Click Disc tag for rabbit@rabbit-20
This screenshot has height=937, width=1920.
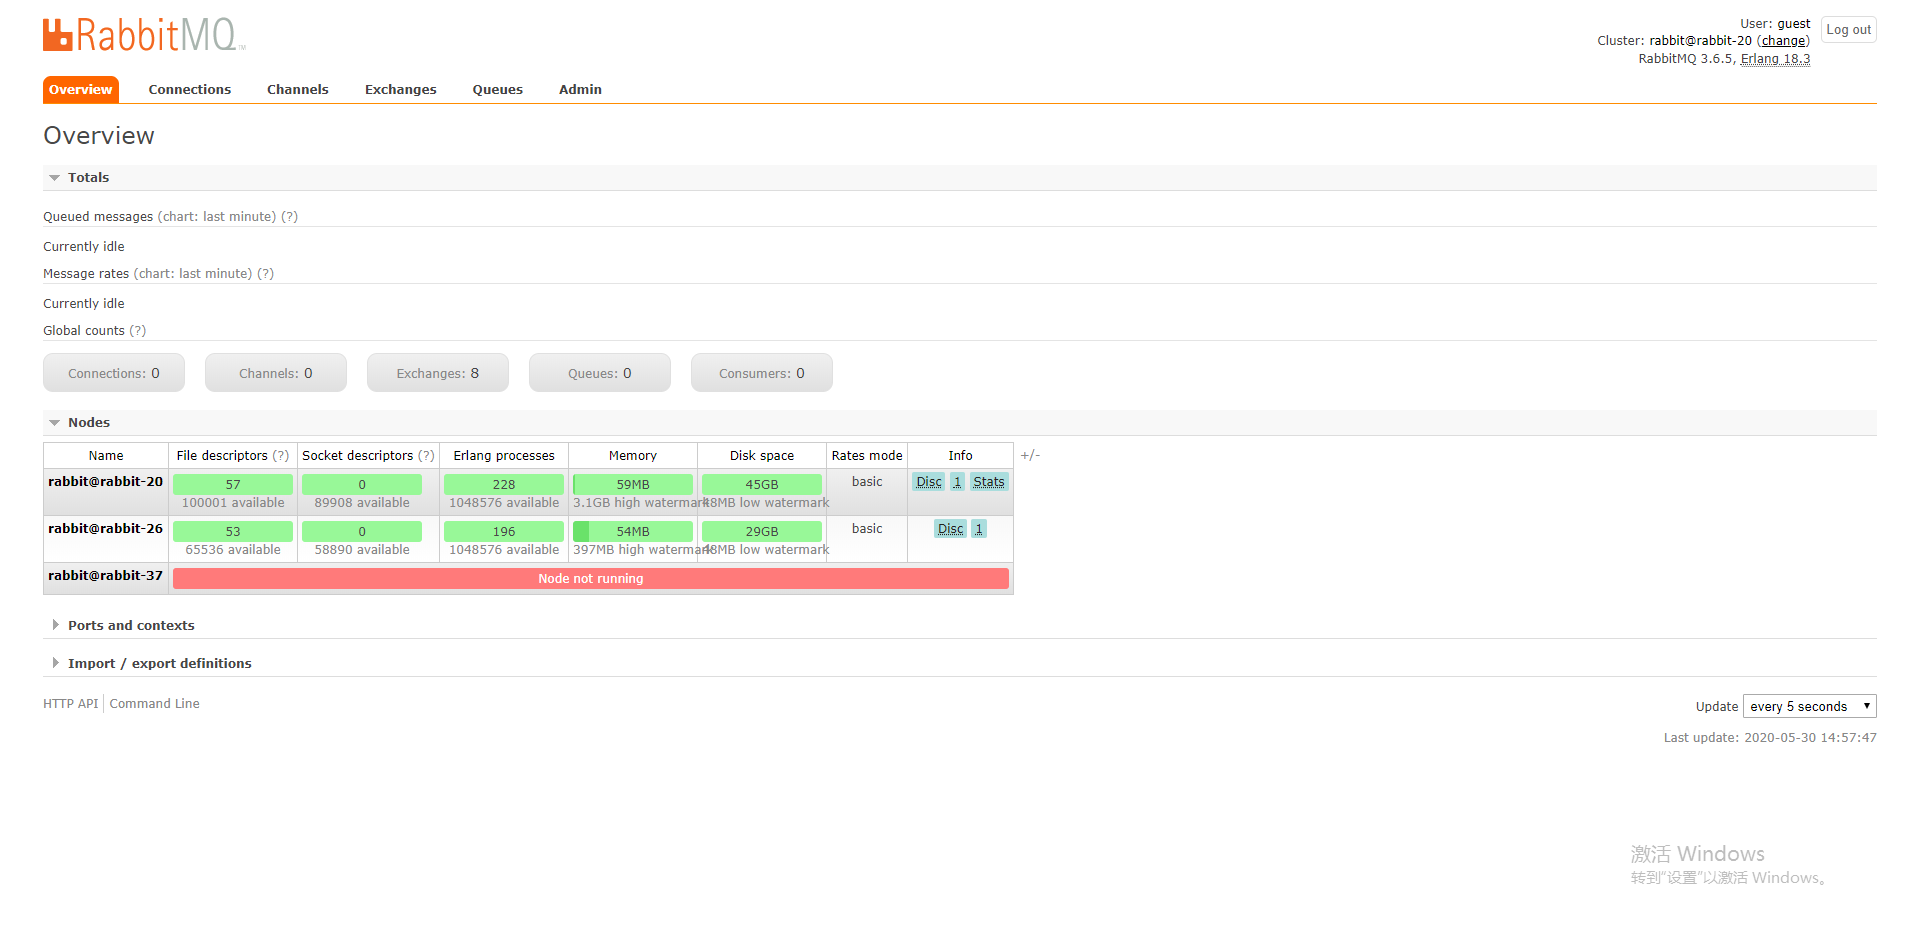[x=929, y=482]
